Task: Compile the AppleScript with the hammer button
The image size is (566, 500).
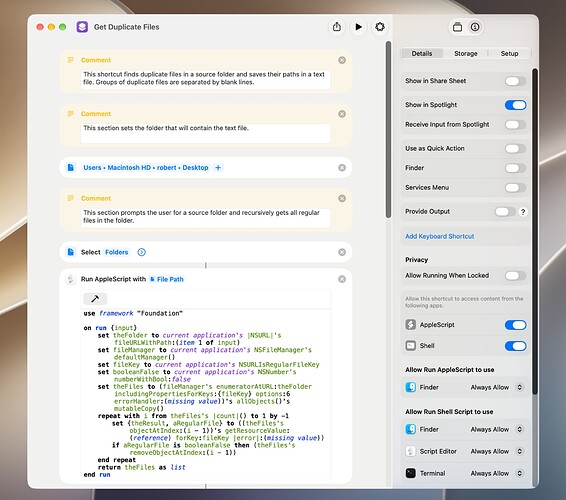Action: pyautogui.click(x=95, y=299)
